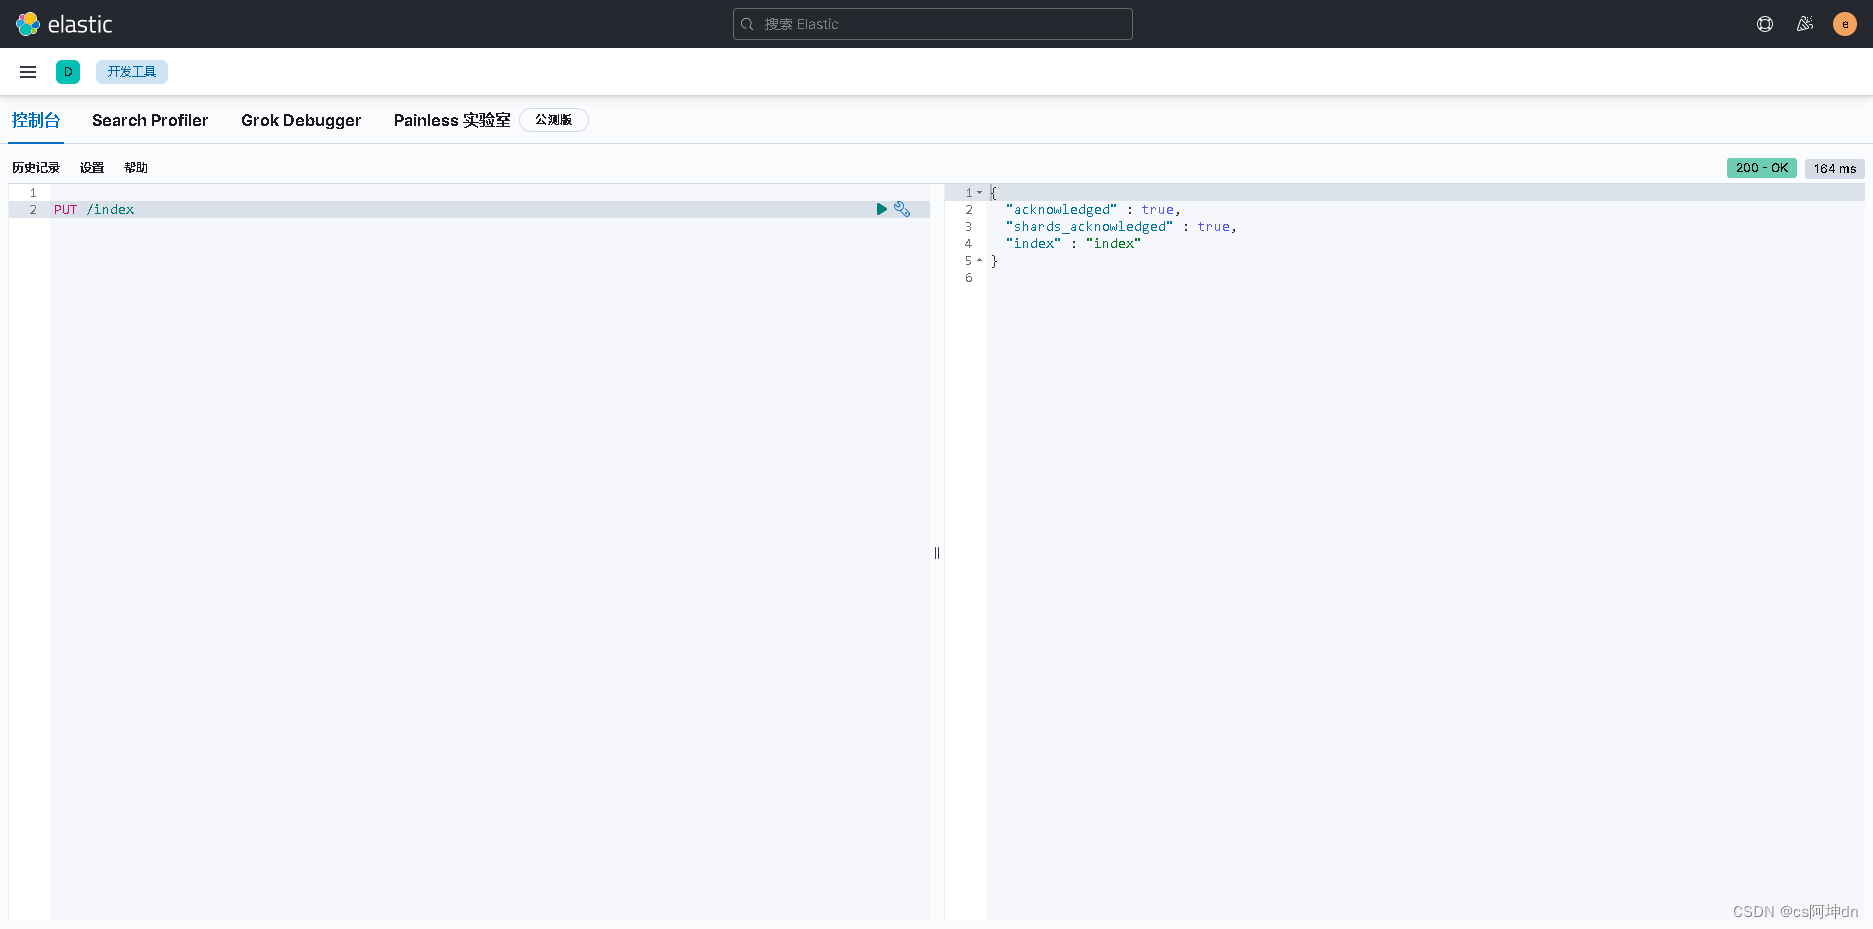This screenshot has height=929, width=1873.
Task: Open the user avatar menu
Action: 1845,24
